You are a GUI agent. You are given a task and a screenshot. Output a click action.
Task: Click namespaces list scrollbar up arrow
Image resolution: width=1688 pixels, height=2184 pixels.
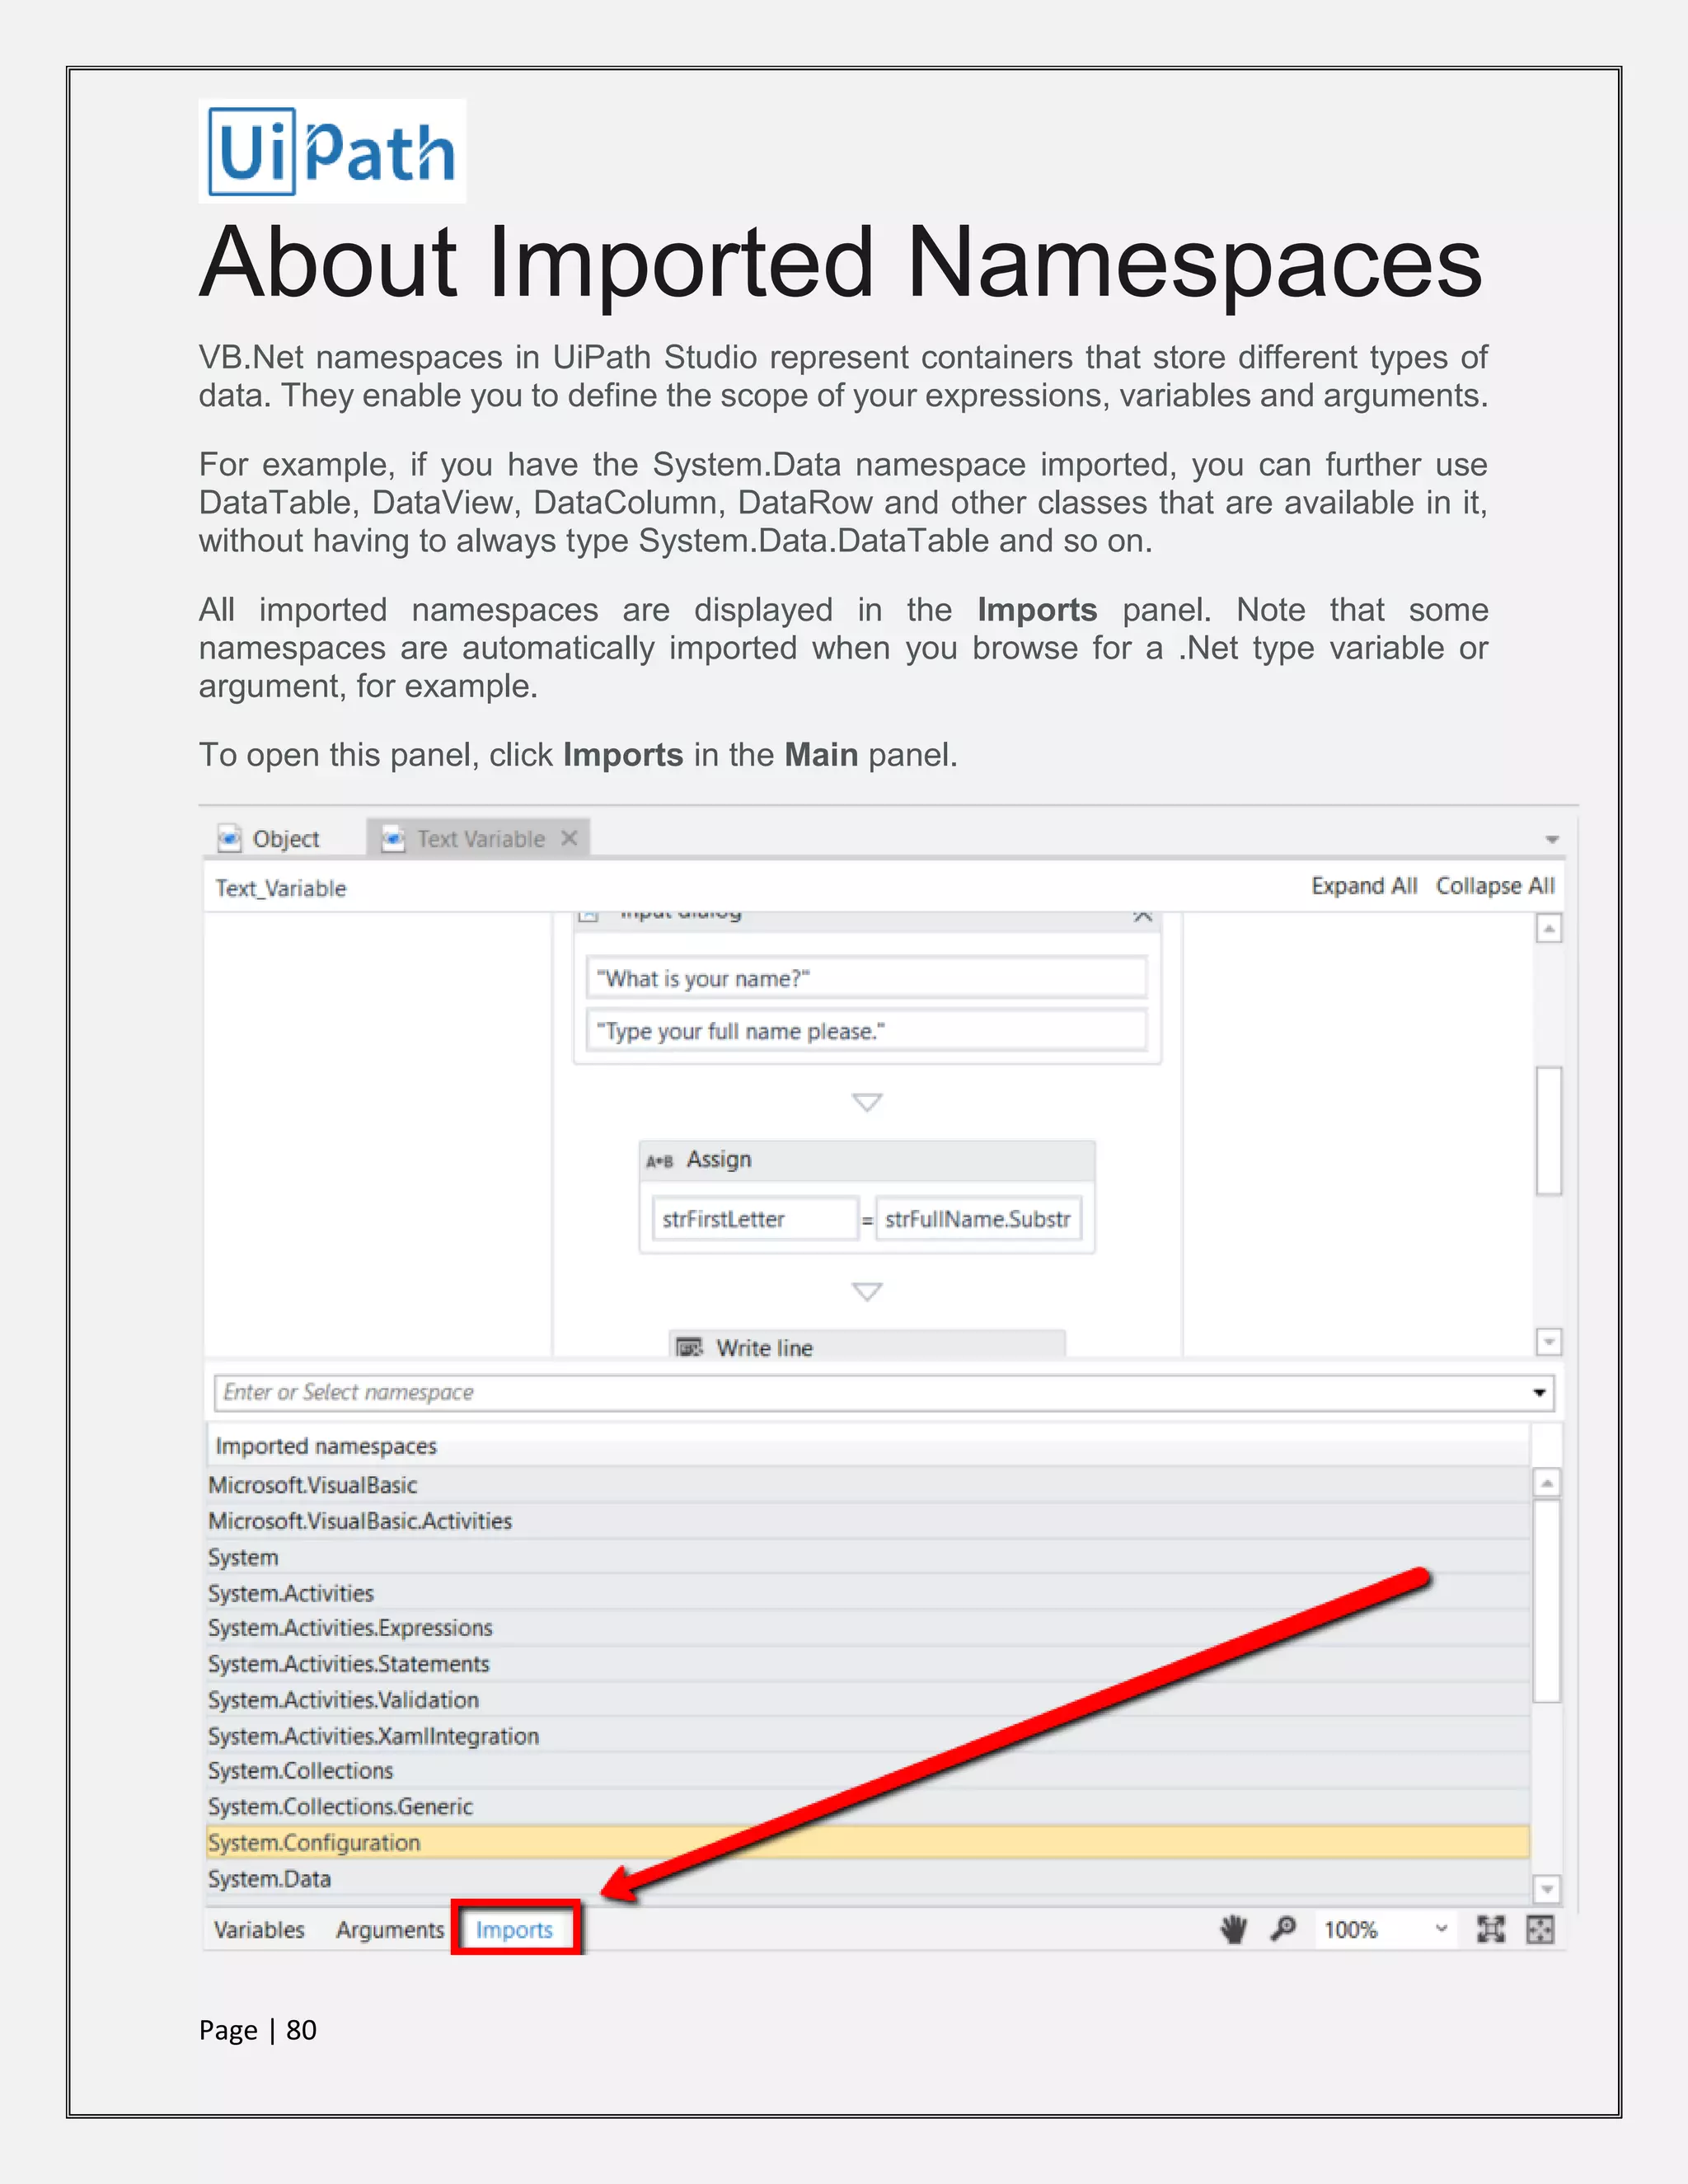(1547, 1483)
